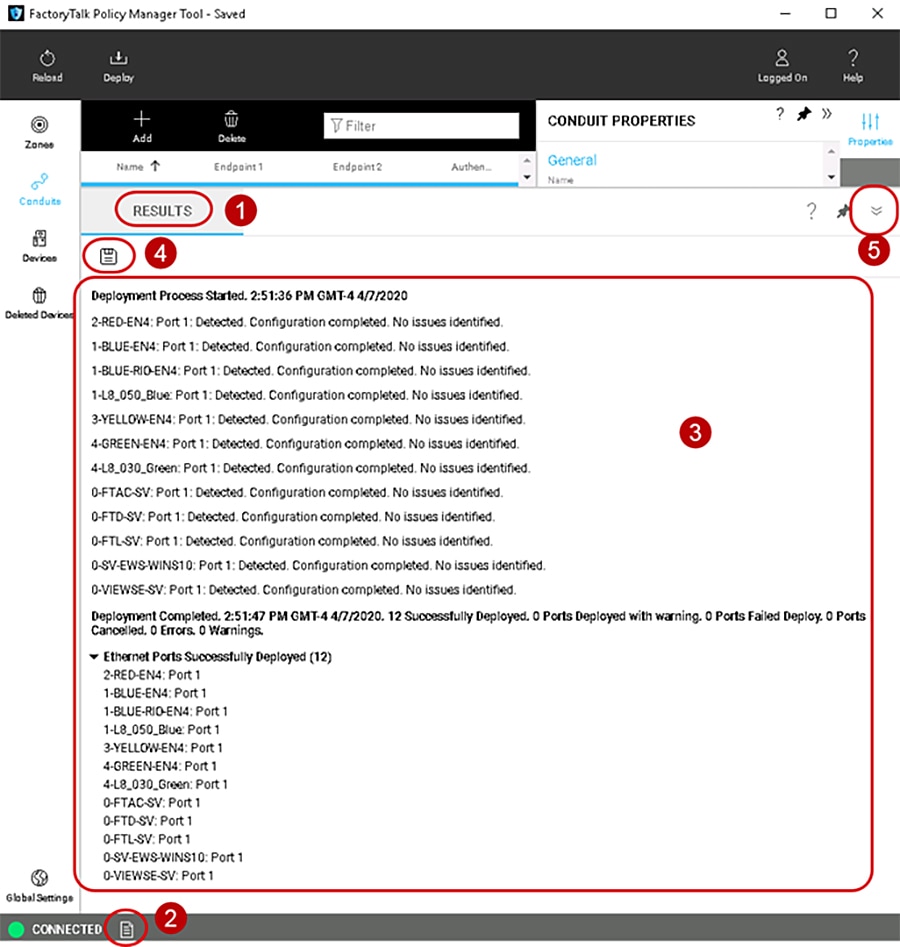Select the 1-BLUE-RIO-EN4 configuration completed log line
Viewport: 900px width, 947px height.
point(310,370)
